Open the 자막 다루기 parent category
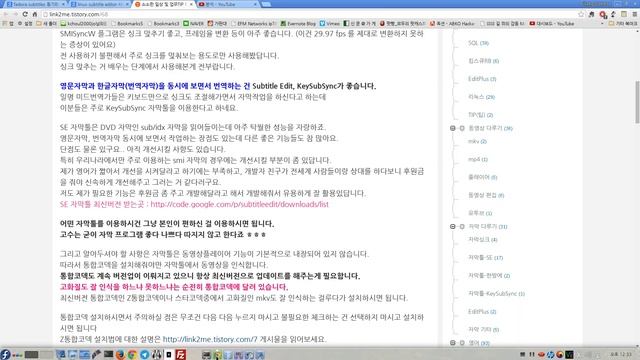Image resolution: width=640 pixels, height=360 pixels. (487, 227)
